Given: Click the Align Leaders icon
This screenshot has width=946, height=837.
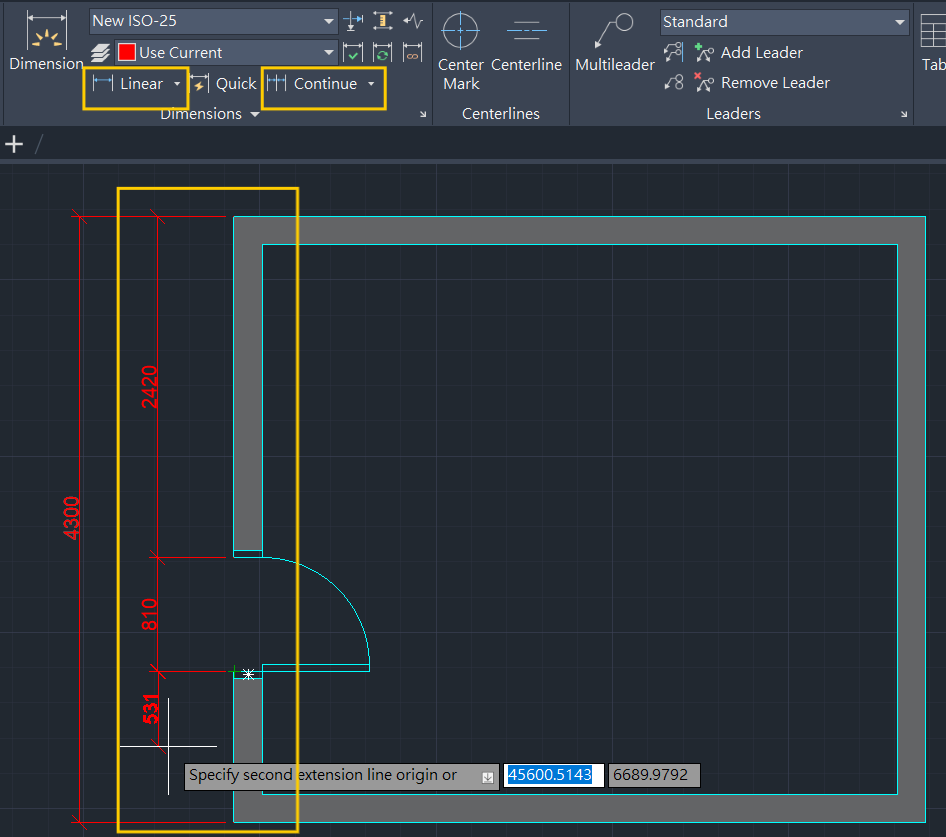Looking at the screenshot, I should point(674,53).
